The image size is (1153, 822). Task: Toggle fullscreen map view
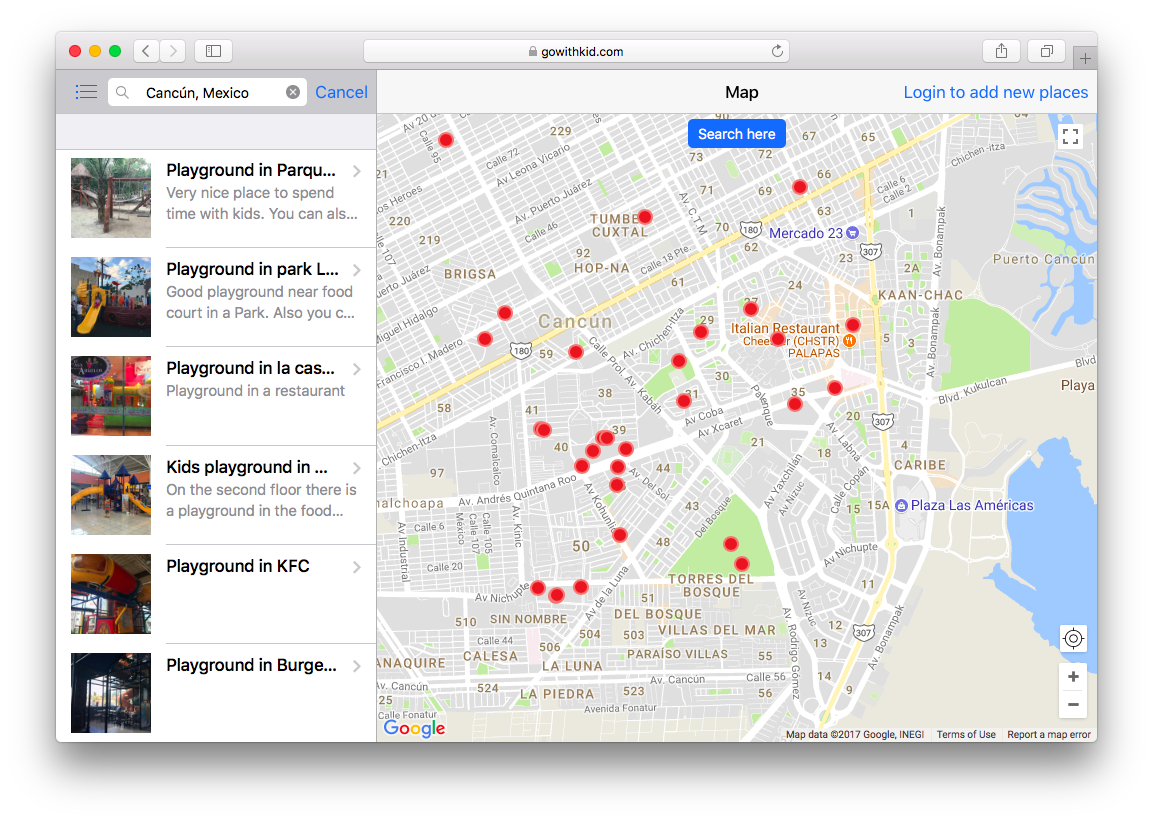click(x=1071, y=137)
